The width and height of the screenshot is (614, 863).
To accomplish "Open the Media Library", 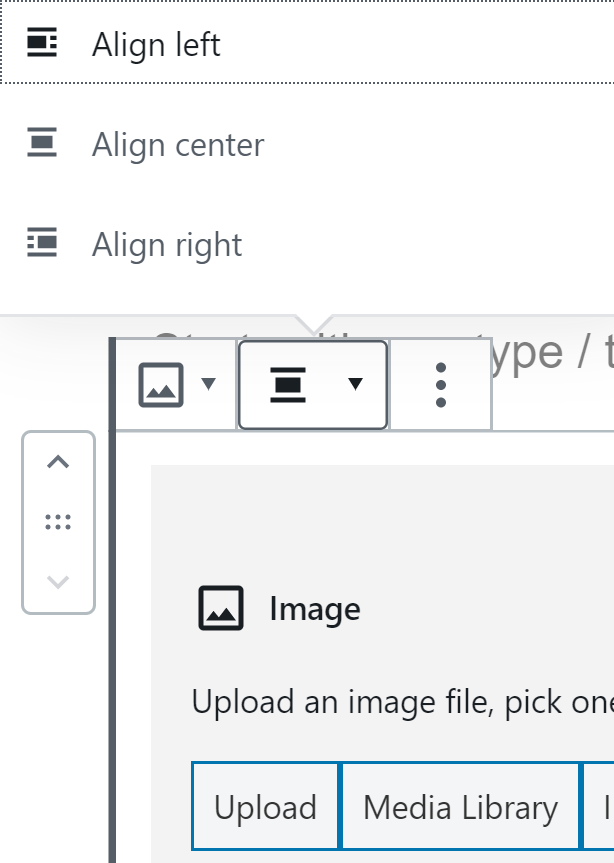I will 460,807.
